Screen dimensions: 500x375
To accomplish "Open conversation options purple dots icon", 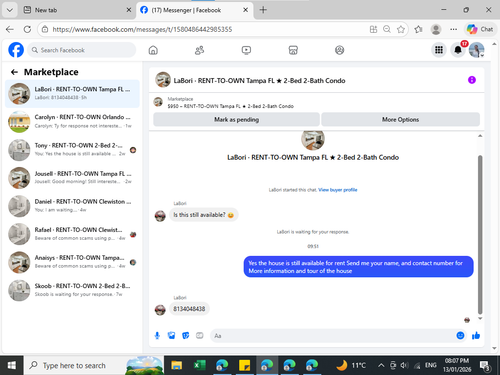I will pyautogui.click(x=472, y=80).
